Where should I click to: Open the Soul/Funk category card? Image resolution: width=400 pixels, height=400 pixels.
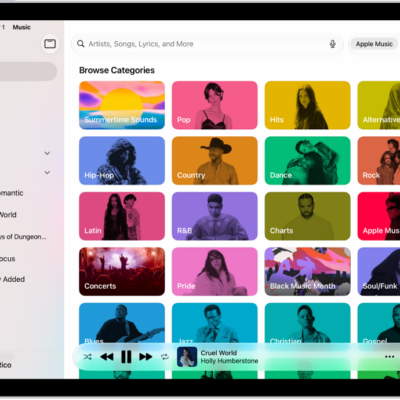click(x=379, y=271)
